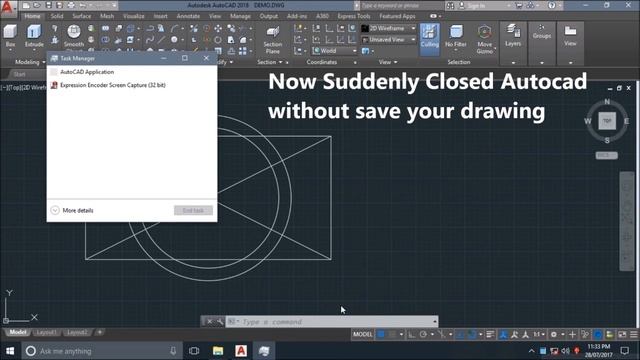
Task: Click the Save quick access icon
Action: pos(49,5)
